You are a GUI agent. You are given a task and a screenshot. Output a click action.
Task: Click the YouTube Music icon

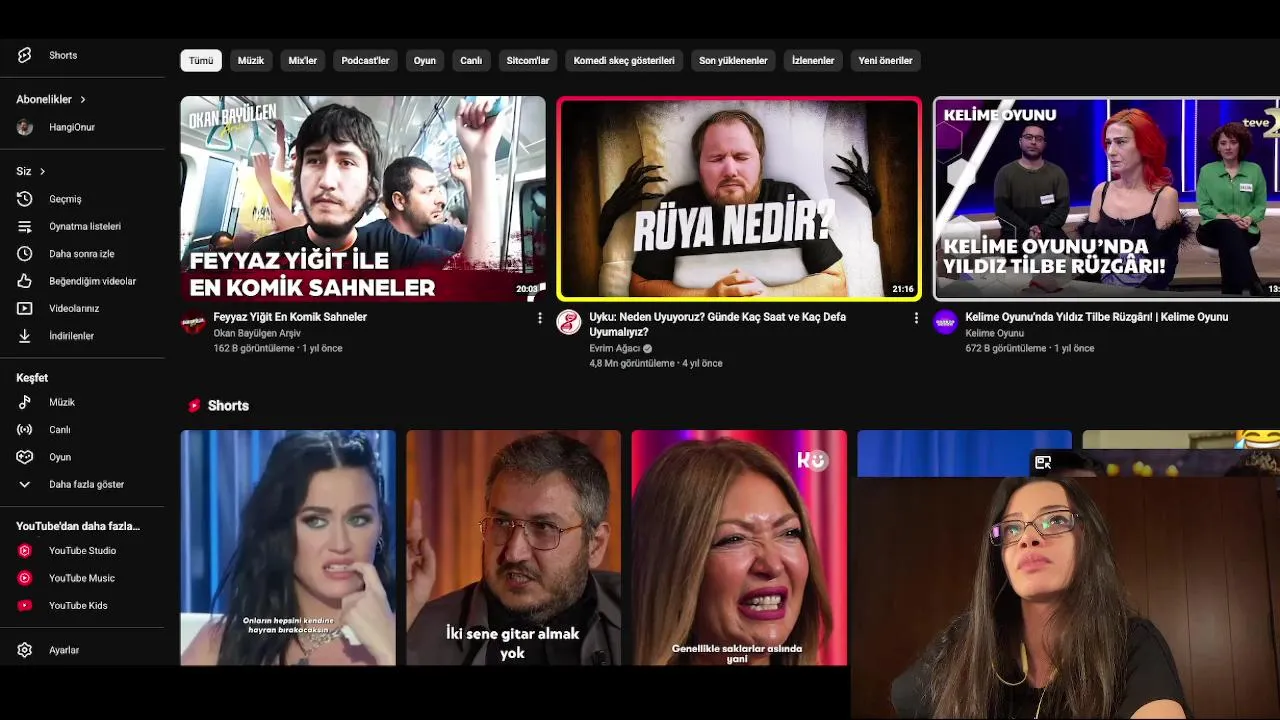tap(25, 578)
